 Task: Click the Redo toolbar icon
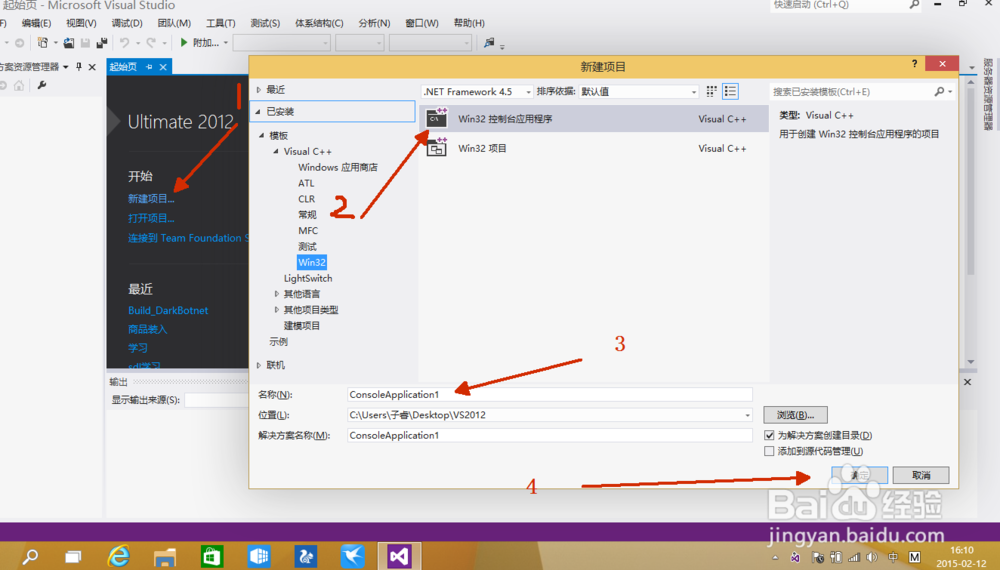tap(151, 43)
